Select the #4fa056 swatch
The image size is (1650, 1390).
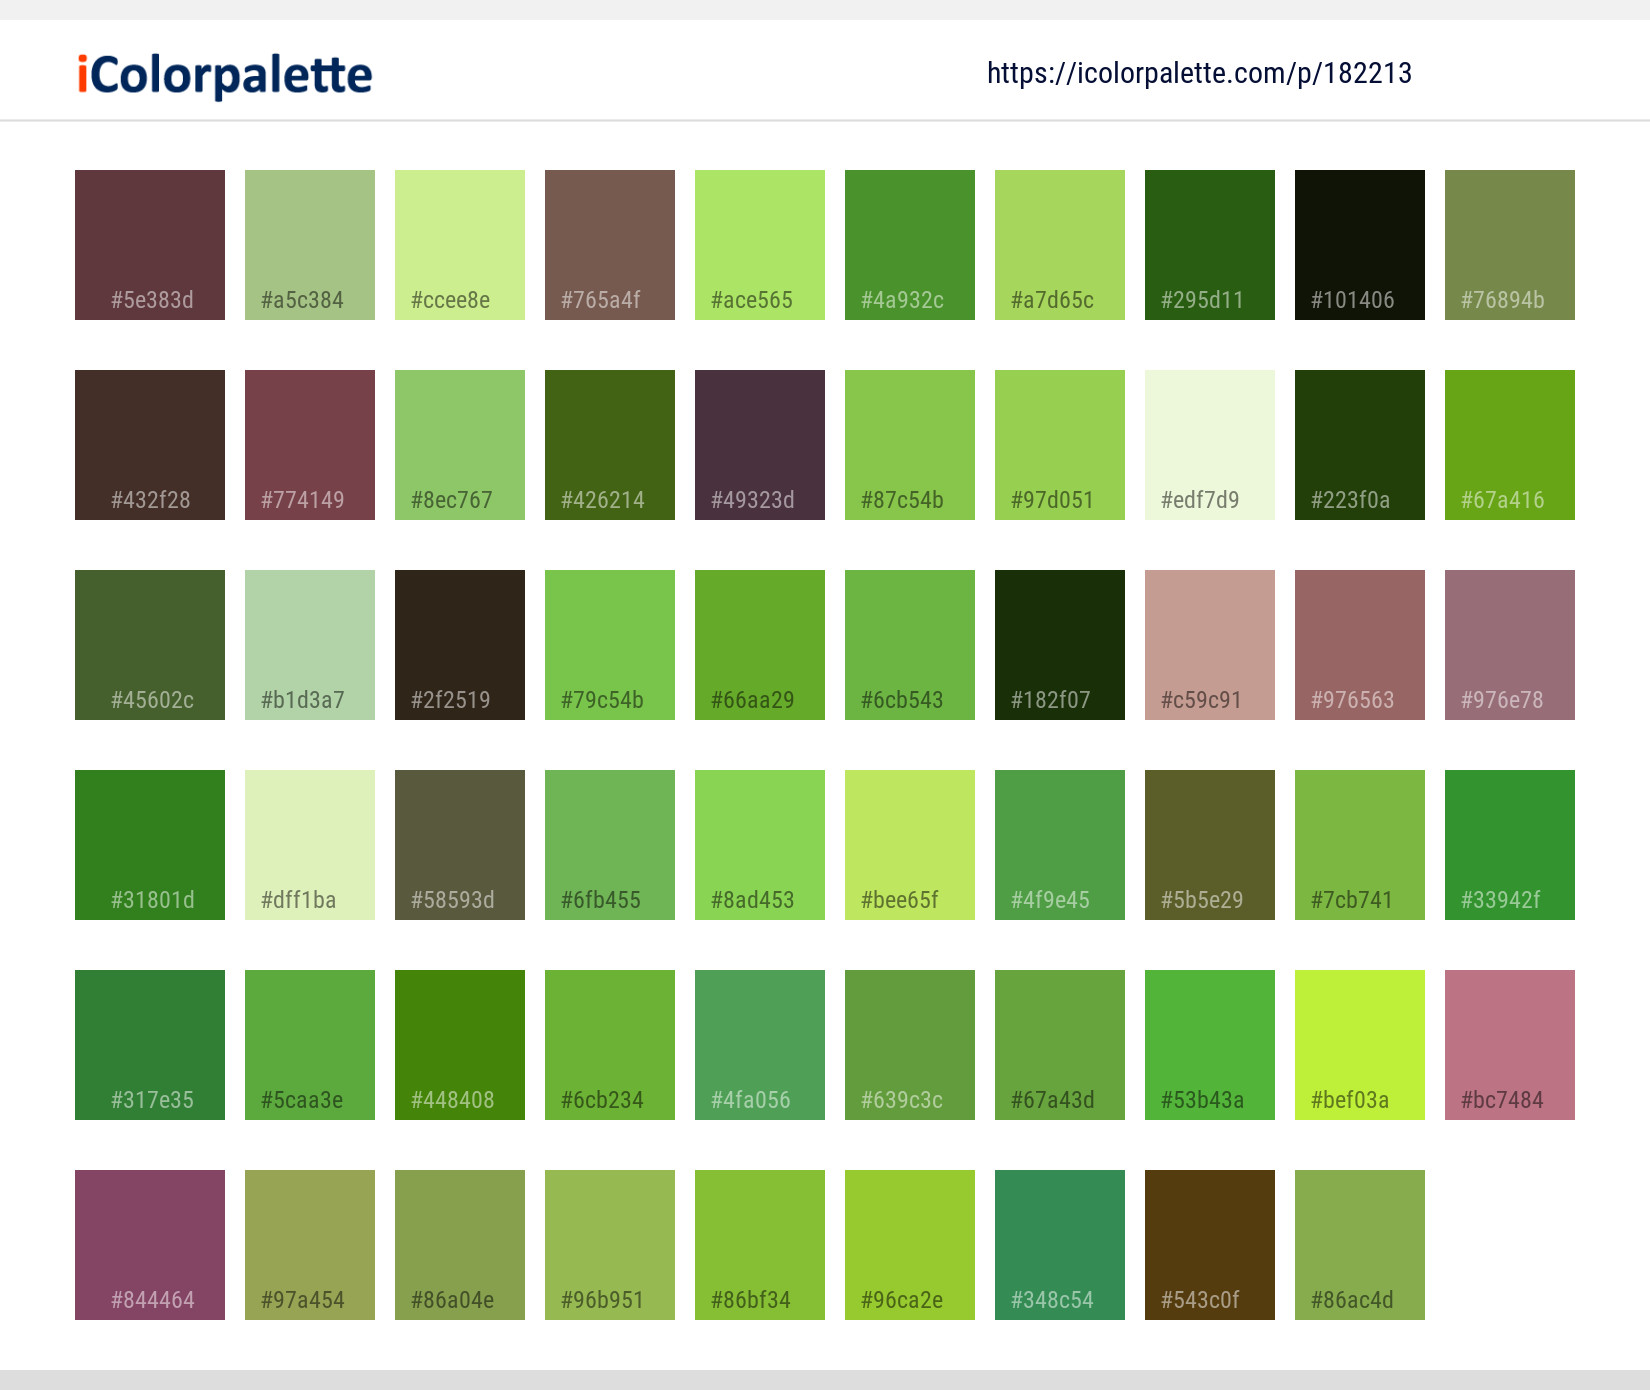(760, 1045)
